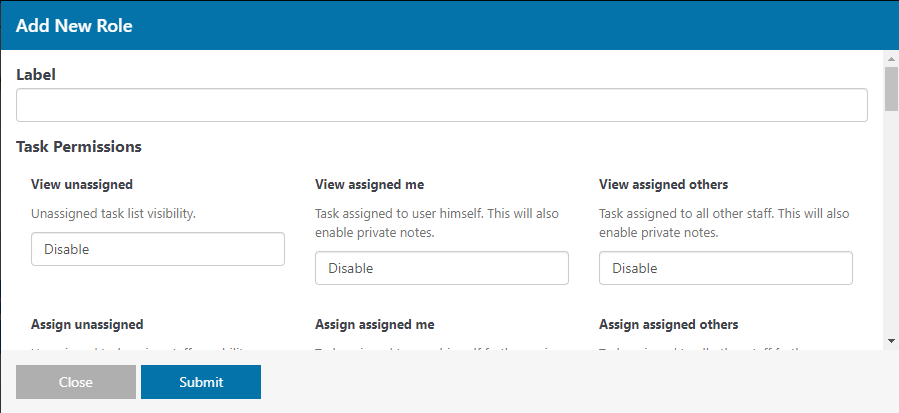
Task: Click the Label field caption
Action: pyautogui.click(x=36, y=75)
